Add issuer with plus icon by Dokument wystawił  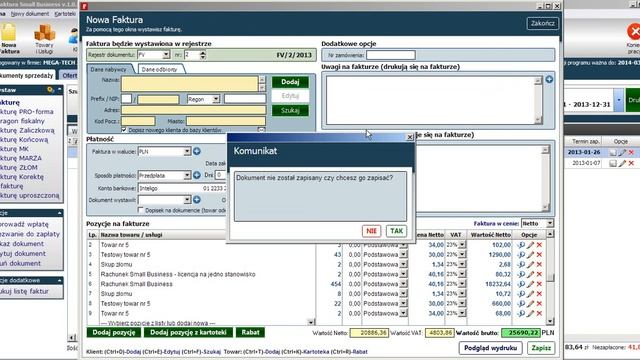coord(197,200)
